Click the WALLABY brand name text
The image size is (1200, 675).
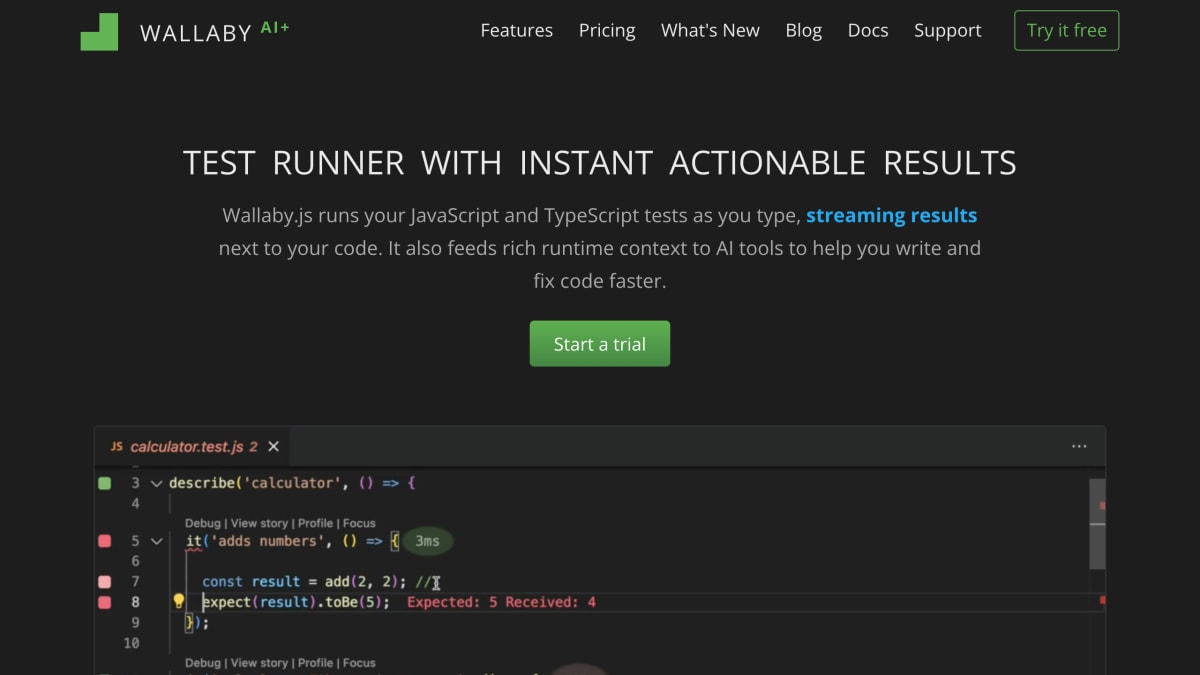(x=196, y=33)
